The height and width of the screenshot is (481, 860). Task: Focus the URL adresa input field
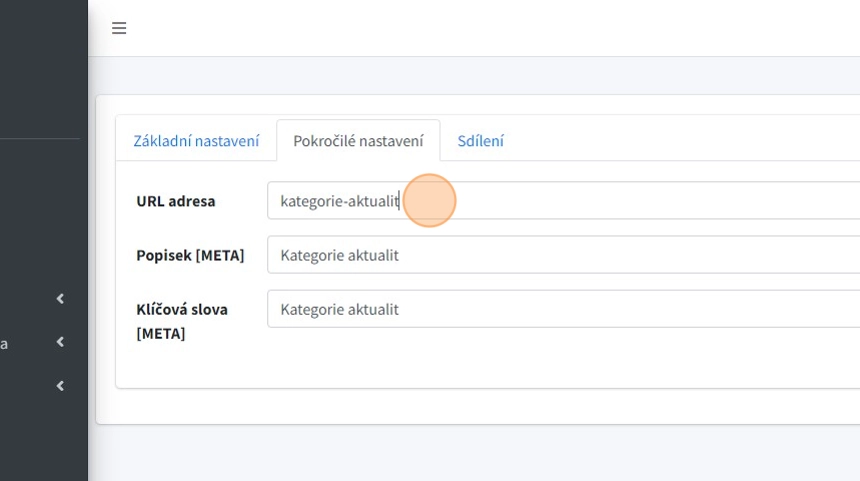coord(600,201)
